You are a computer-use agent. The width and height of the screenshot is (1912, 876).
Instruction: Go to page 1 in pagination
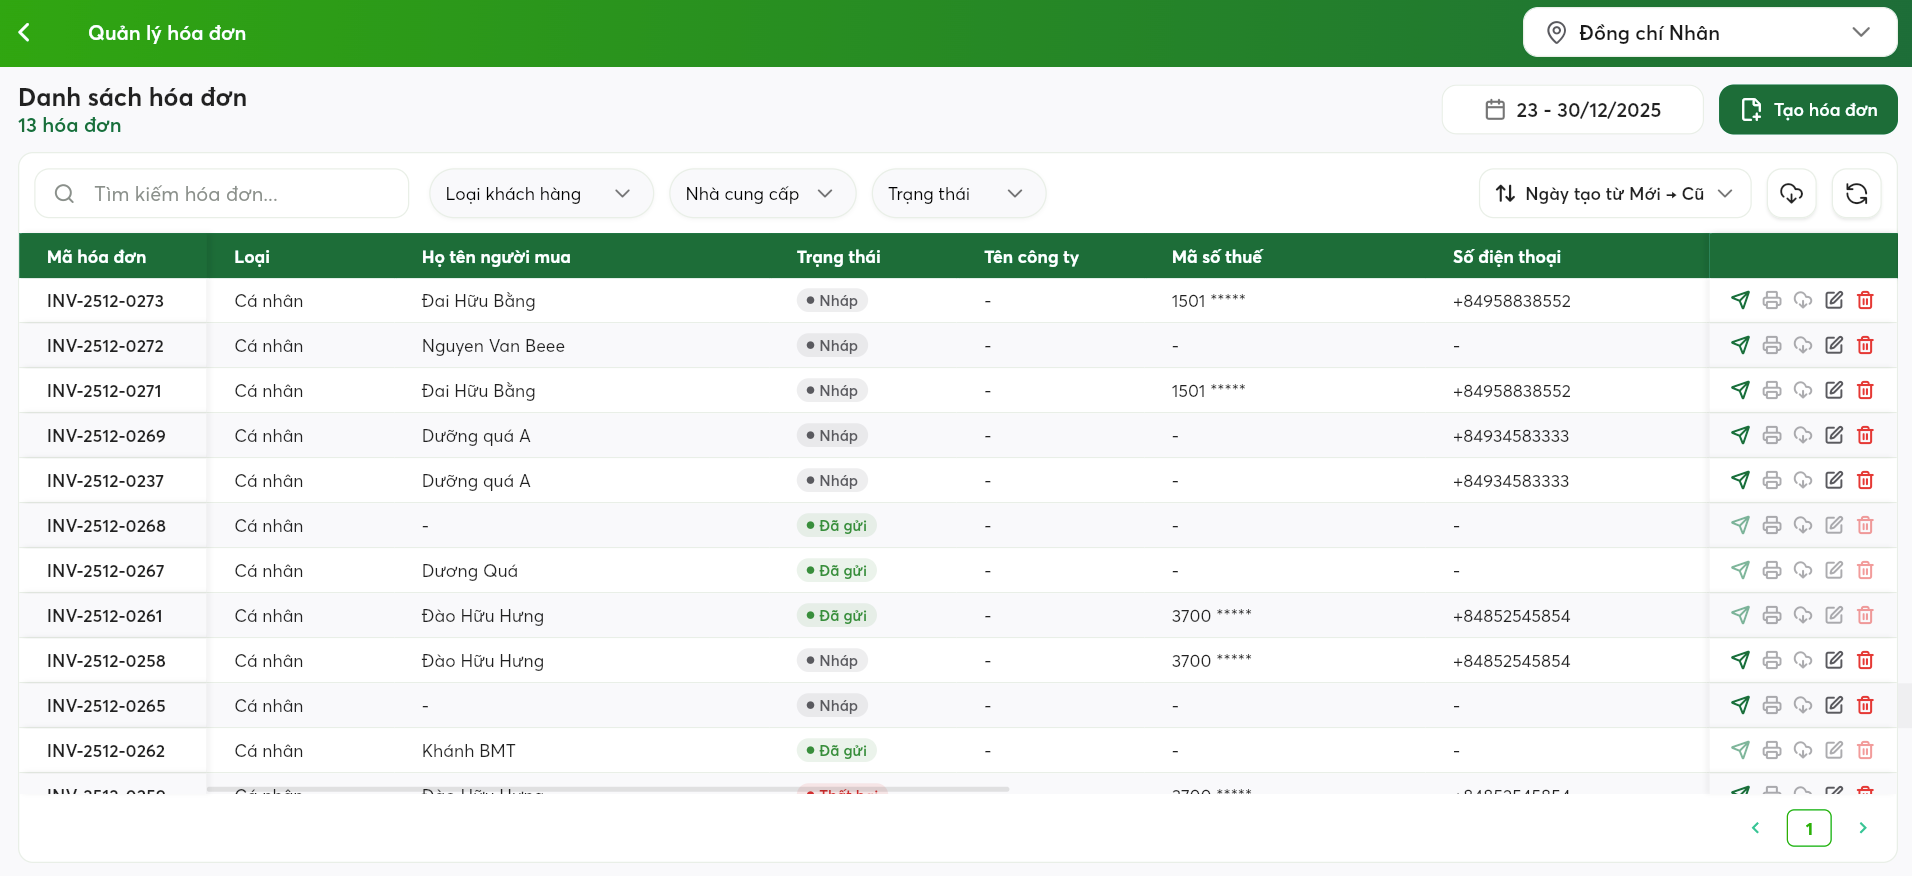[1808, 828]
